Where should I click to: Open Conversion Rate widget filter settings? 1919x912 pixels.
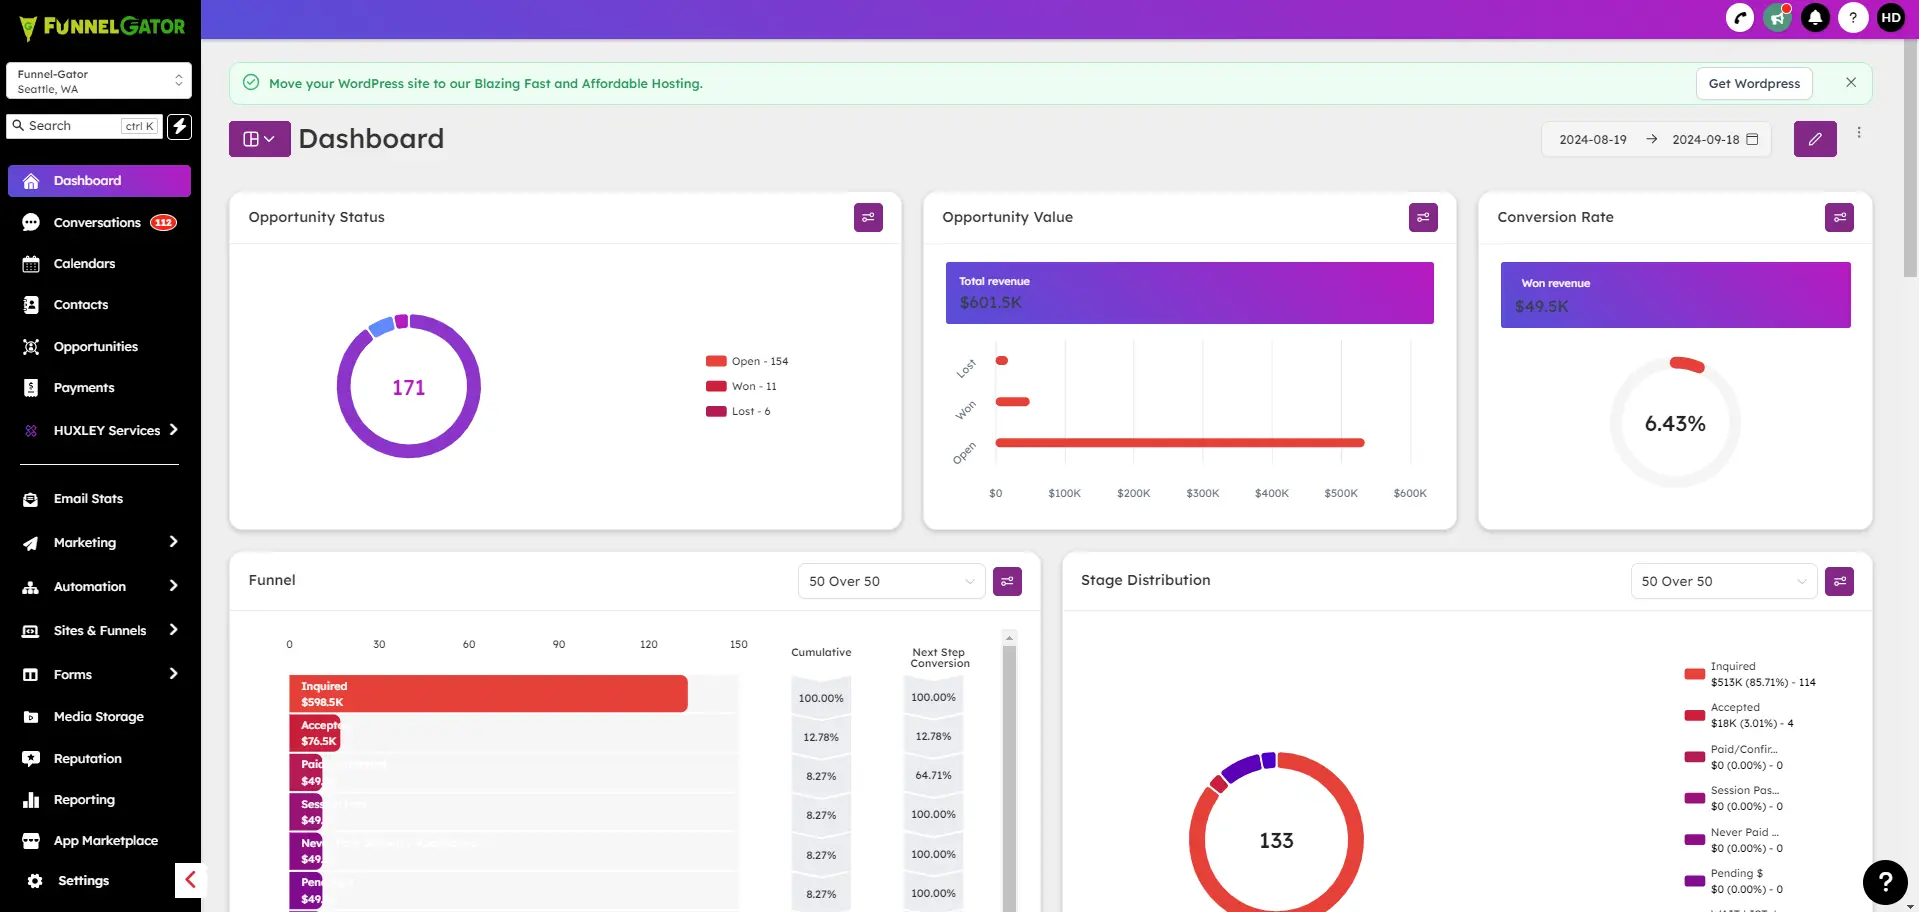click(1839, 217)
